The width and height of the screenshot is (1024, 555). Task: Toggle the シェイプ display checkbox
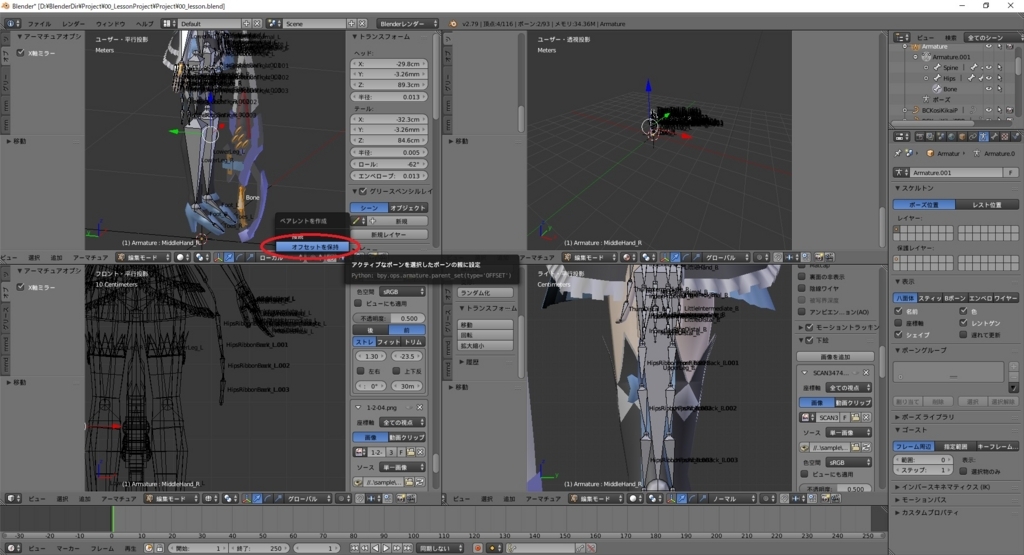tap(899, 335)
